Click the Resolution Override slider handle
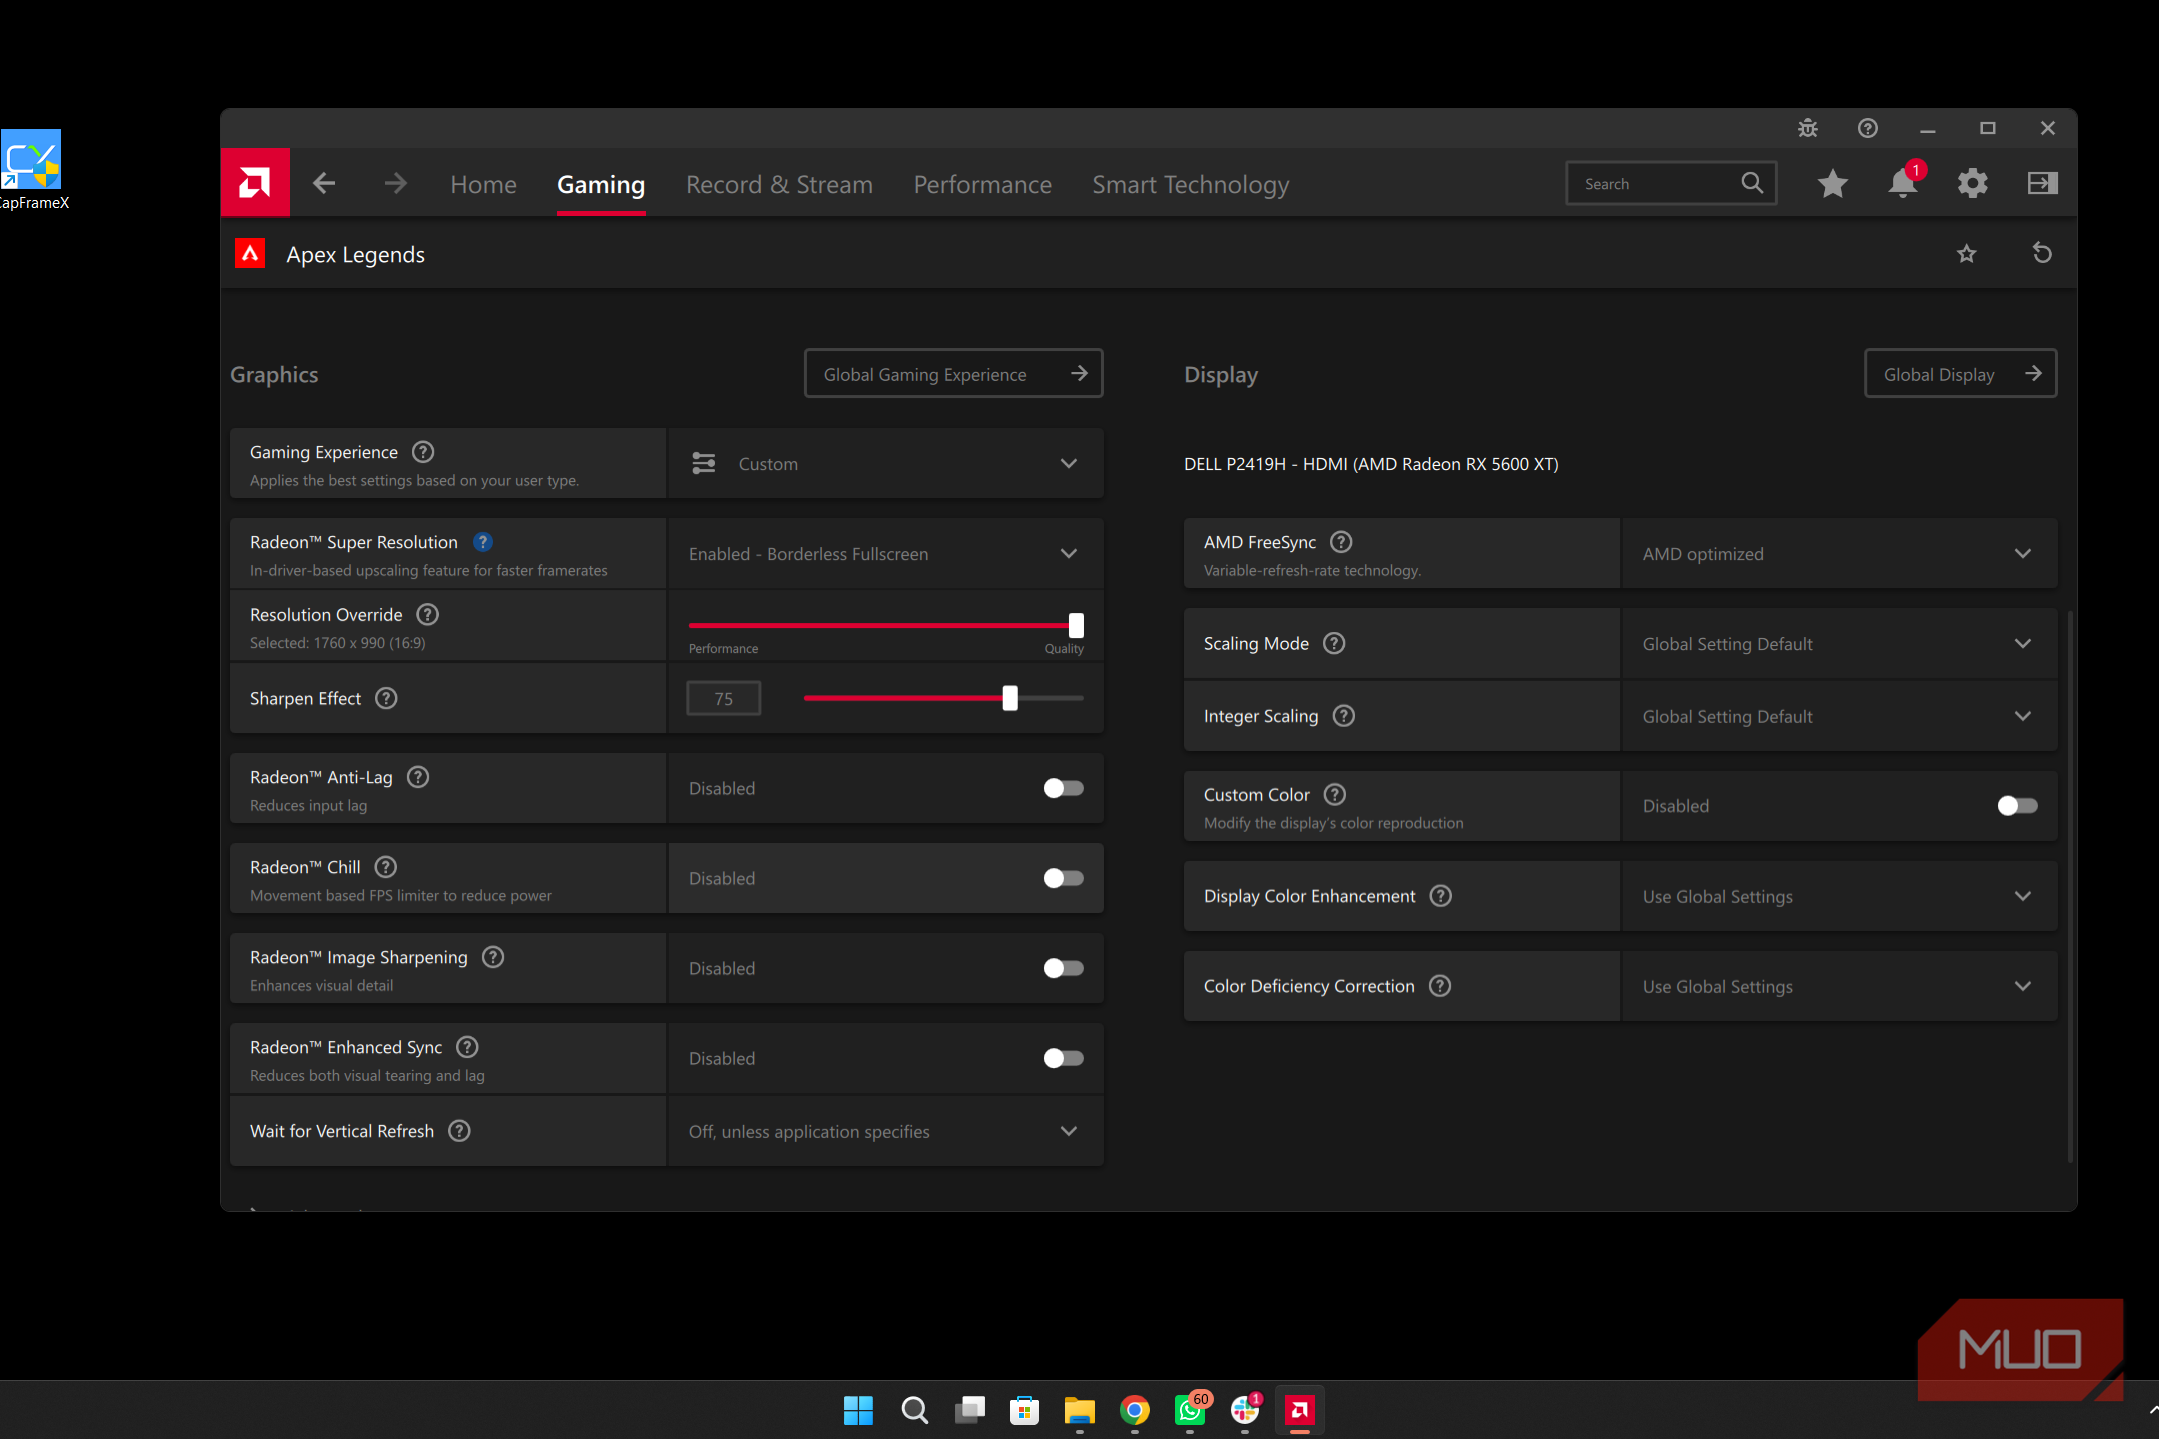This screenshot has width=2159, height=1439. pos(1076,625)
